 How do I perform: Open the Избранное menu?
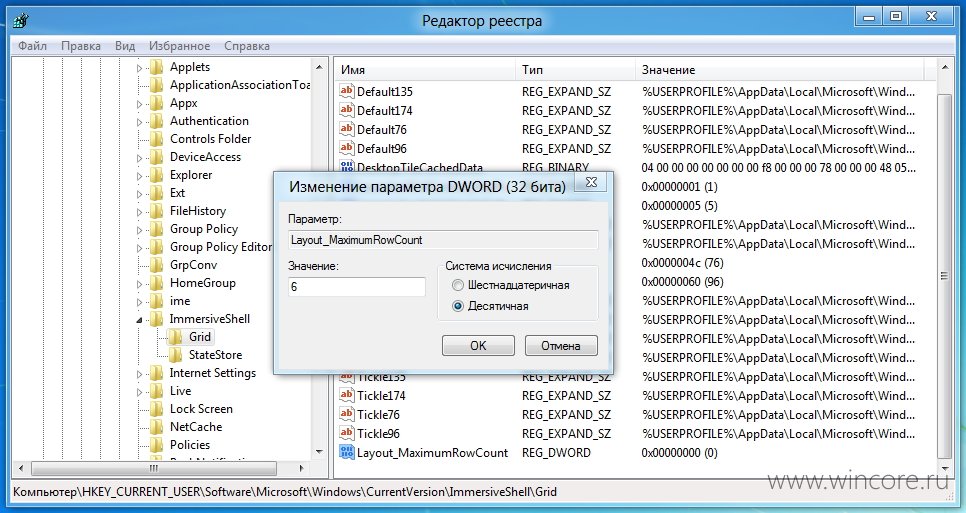tap(179, 46)
